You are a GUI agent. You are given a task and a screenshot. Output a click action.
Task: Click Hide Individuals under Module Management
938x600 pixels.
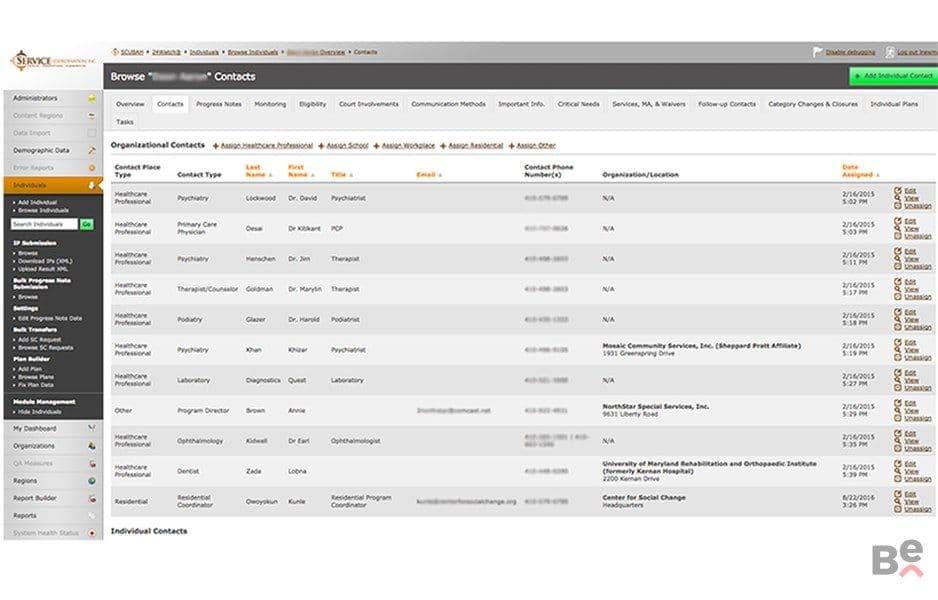[x=39, y=412]
